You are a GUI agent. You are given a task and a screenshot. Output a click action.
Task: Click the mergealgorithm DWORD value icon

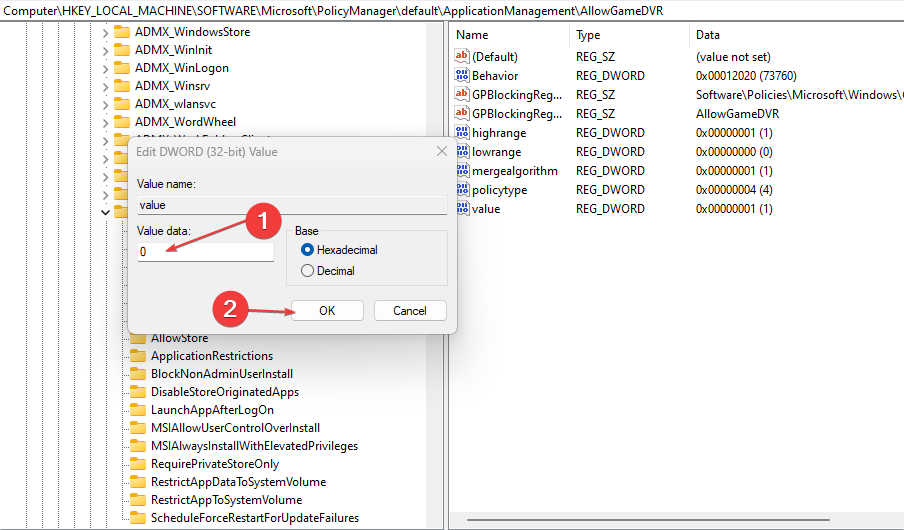tap(462, 170)
